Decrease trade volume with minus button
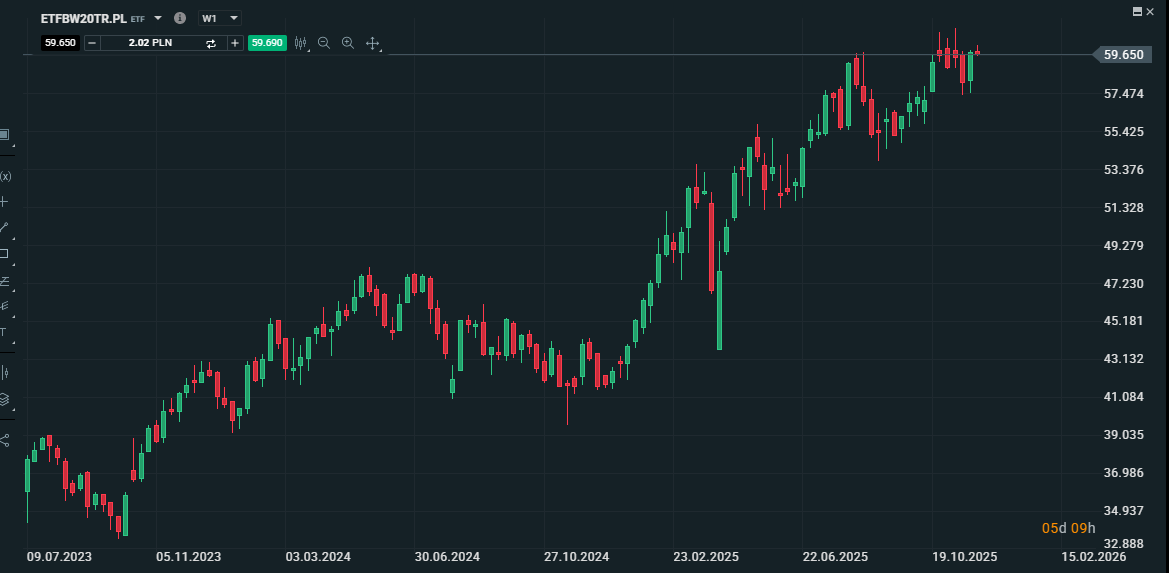 pos(92,43)
